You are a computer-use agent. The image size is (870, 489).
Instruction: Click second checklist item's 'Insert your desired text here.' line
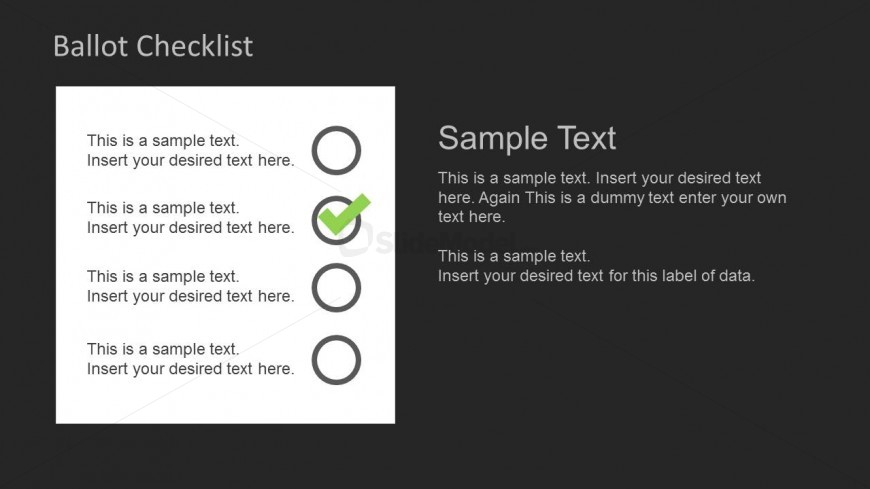point(190,227)
